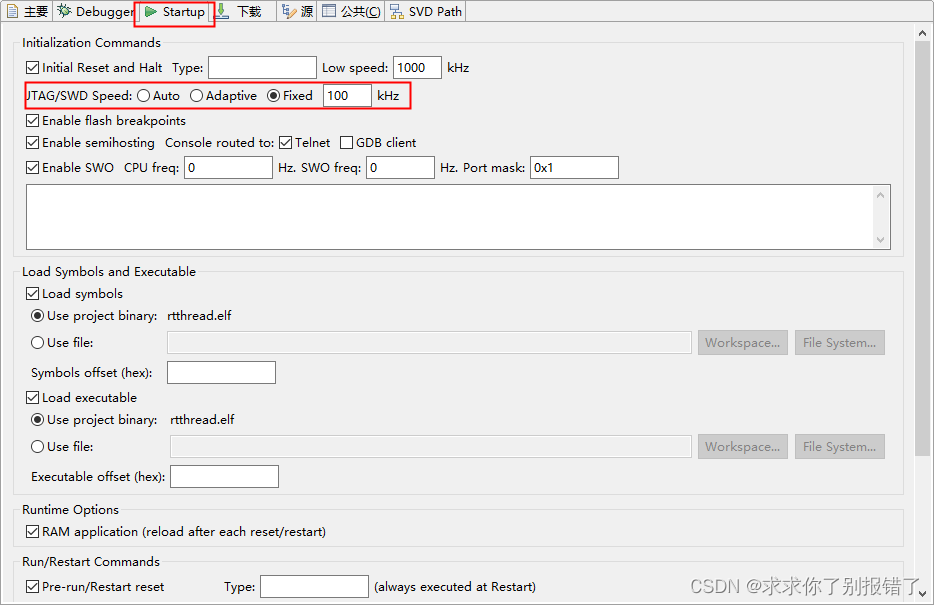The image size is (934, 605).
Task: Click Workspace... in Load Symbols section
Action: [742, 342]
